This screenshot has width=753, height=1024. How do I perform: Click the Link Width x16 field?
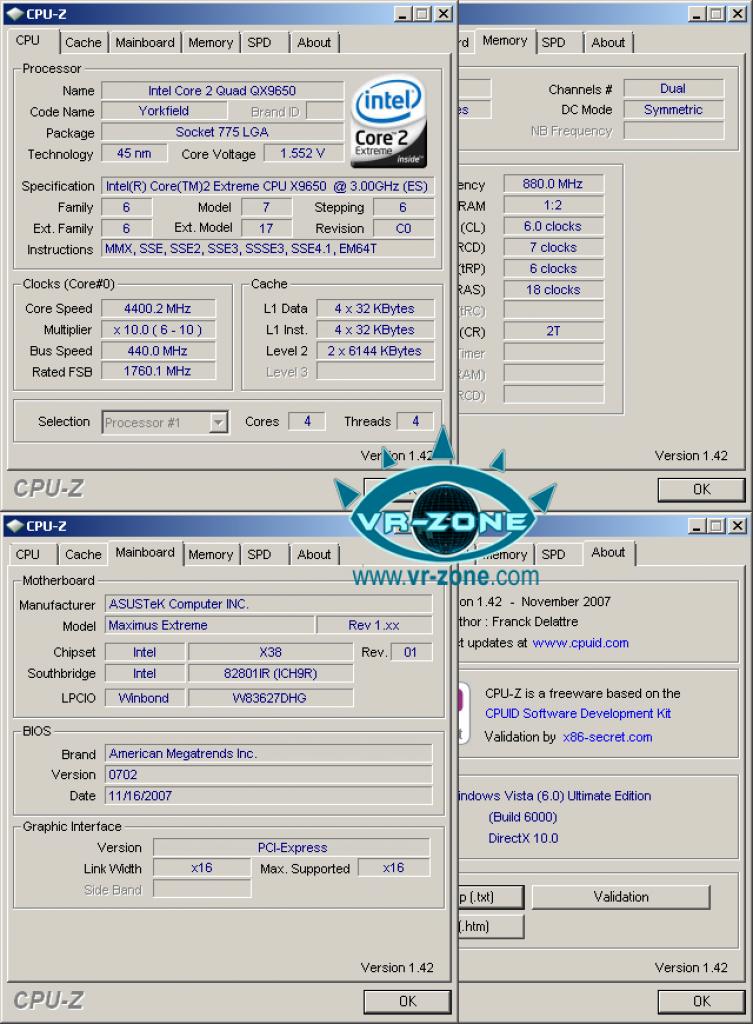point(202,868)
